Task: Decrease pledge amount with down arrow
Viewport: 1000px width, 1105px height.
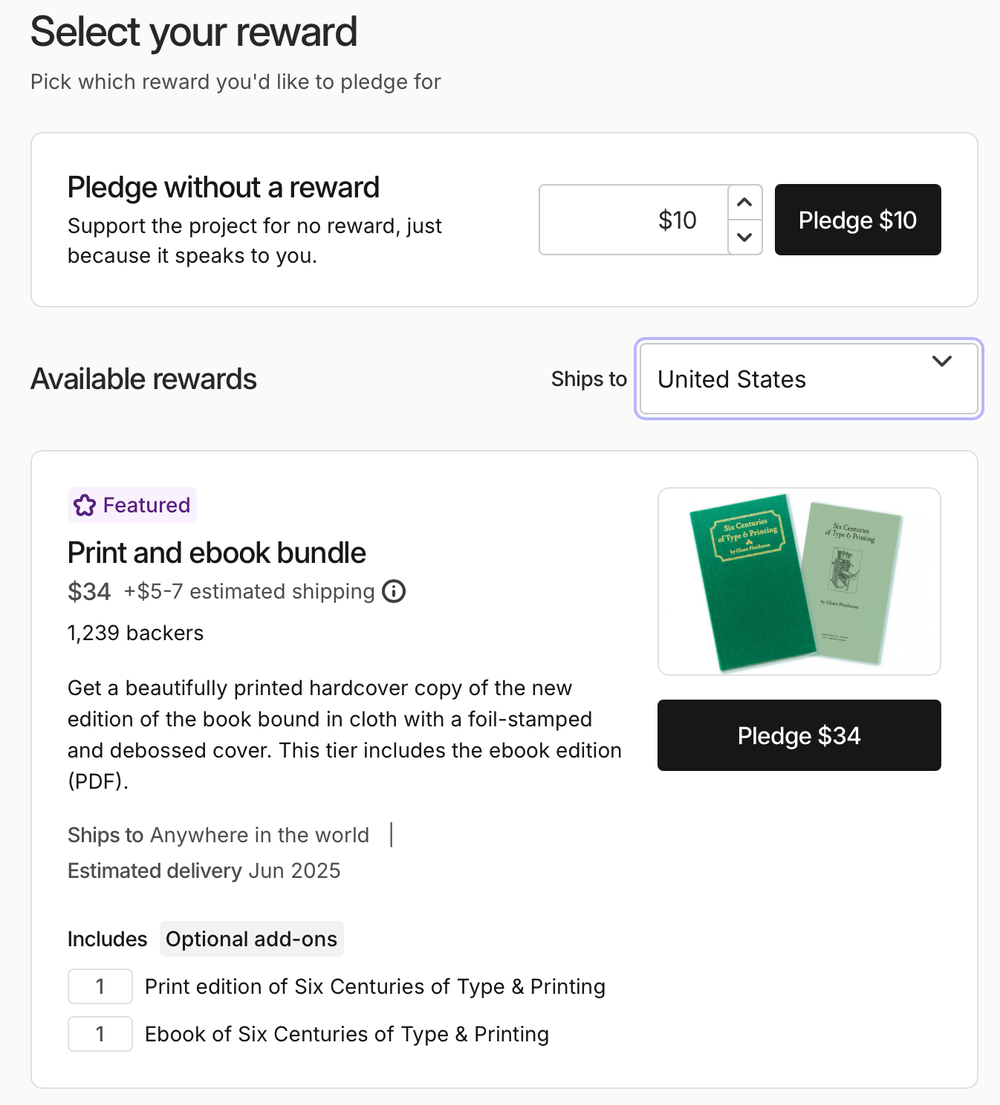Action: (x=744, y=237)
